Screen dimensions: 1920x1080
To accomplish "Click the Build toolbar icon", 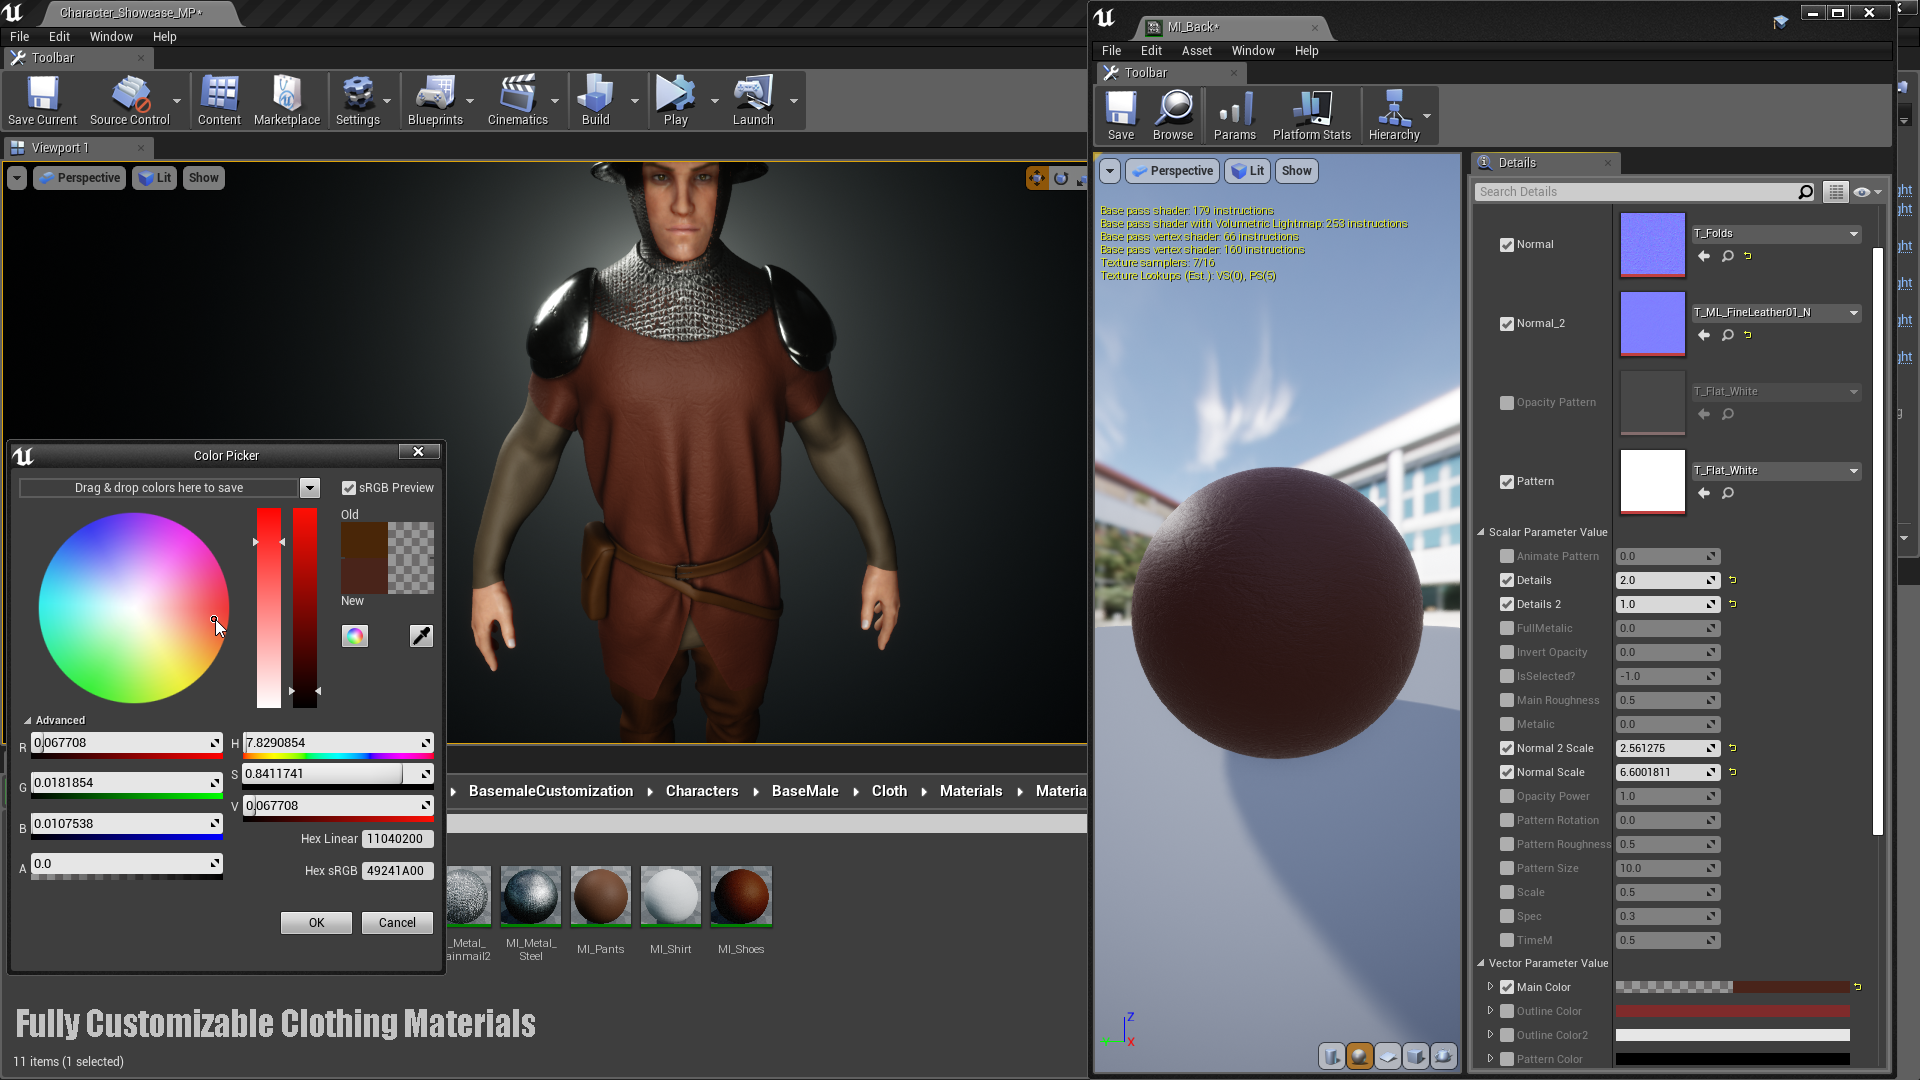I will [595, 100].
